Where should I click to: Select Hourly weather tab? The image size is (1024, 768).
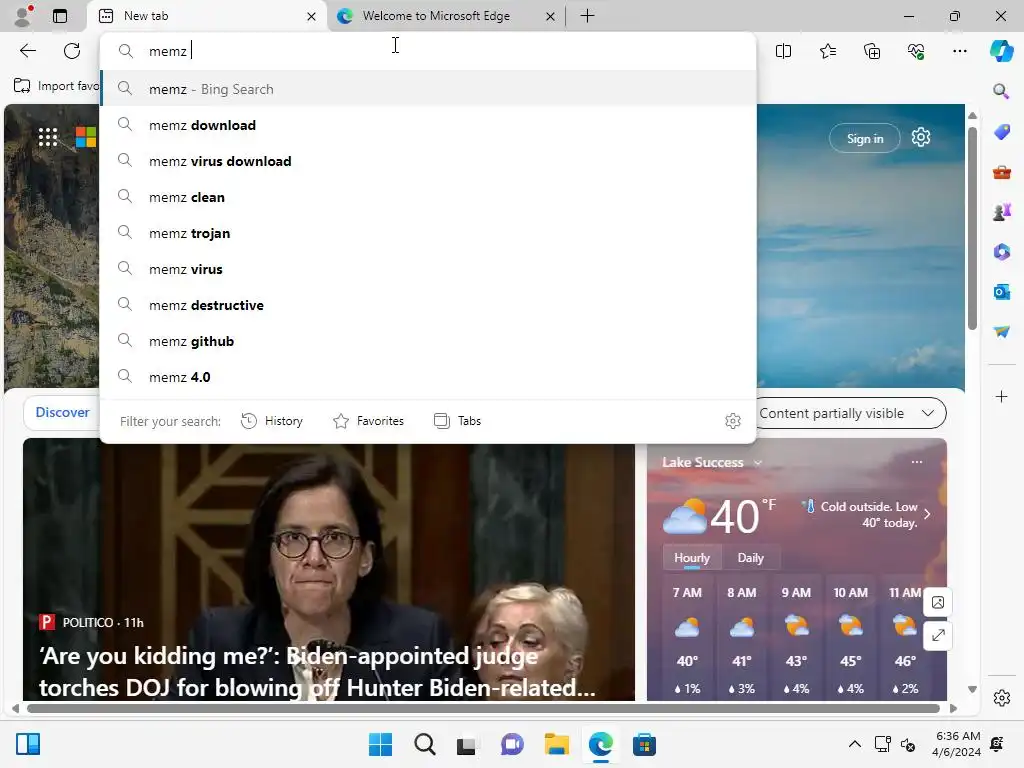coord(692,558)
